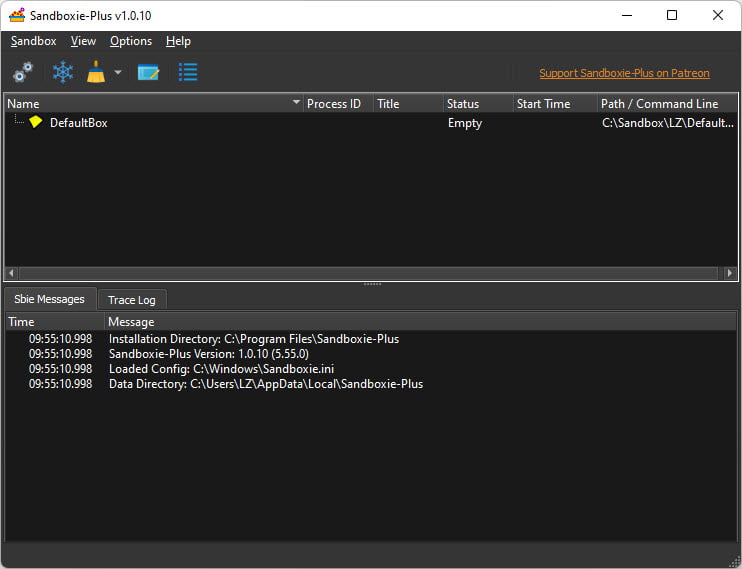Image resolution: width=742 pixels, height=569 pixels.
Task: Click the Sandboxie-Plus app logo in title bar
Action: [x=17, y=15]
